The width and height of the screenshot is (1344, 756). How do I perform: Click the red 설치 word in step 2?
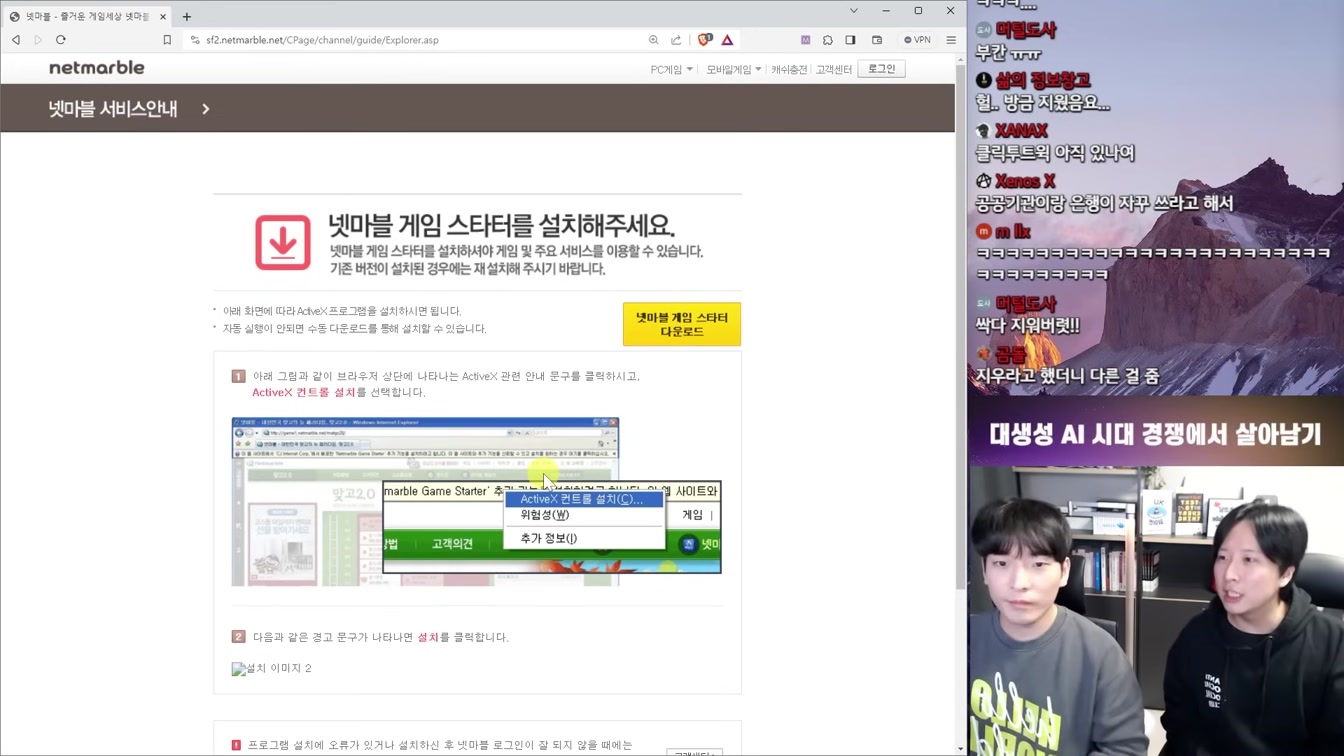(x=428, y=637)
